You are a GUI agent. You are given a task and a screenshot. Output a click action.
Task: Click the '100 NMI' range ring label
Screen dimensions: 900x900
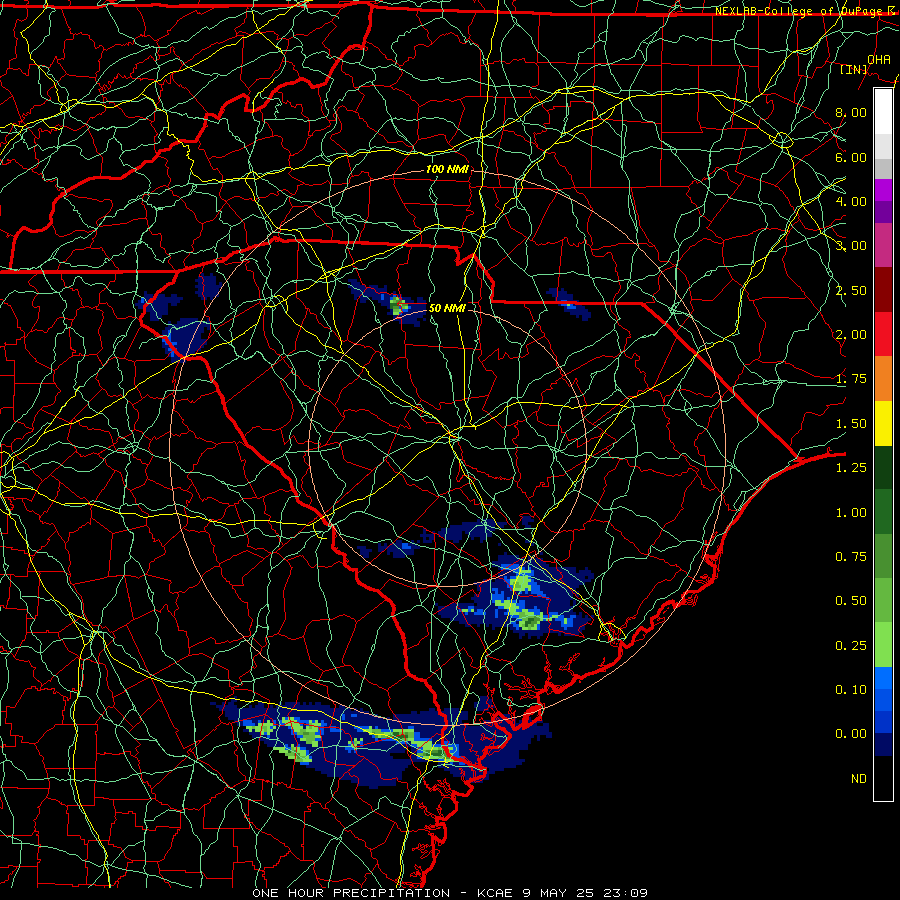447,169
